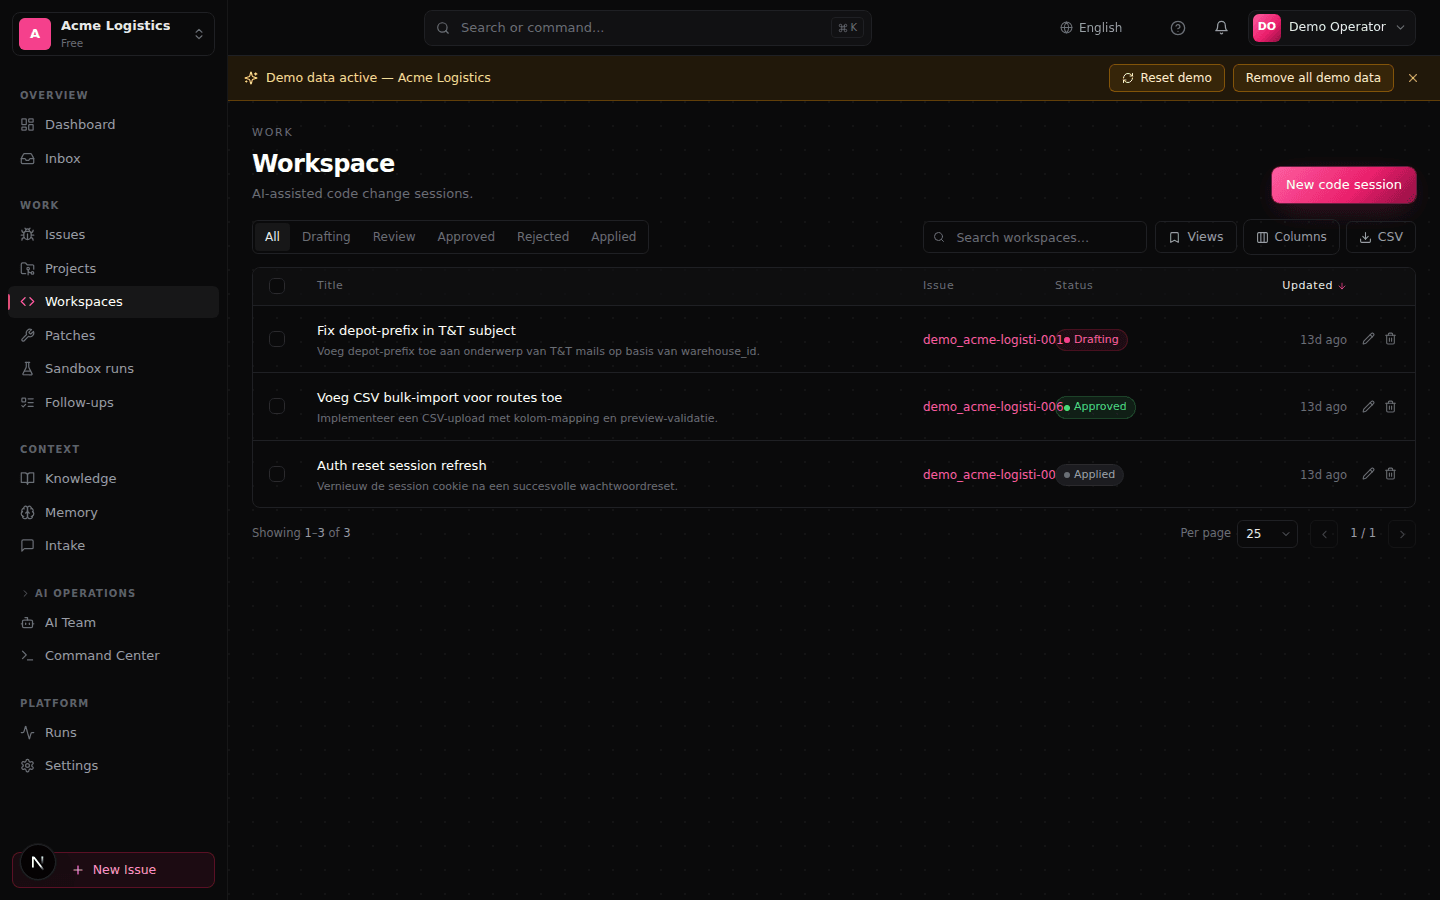Open AI Team page
Image resolution: width=1440 pixels, height=900 pixels.
113,623
